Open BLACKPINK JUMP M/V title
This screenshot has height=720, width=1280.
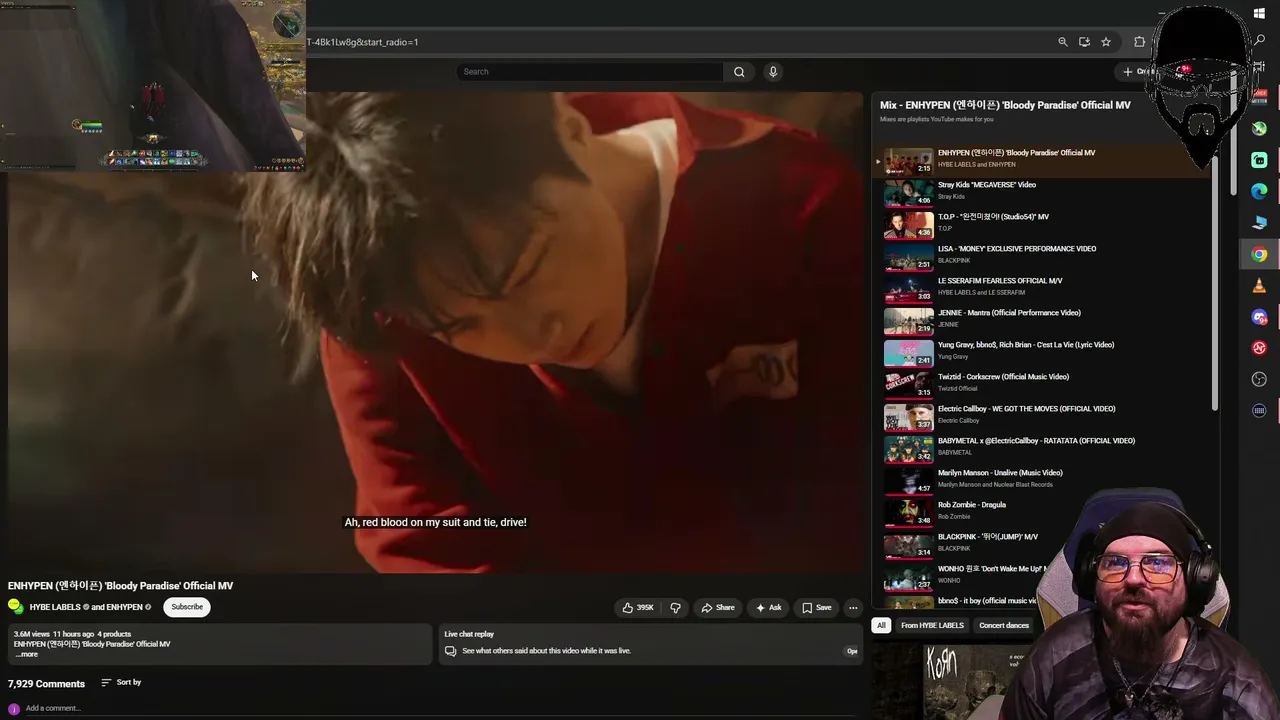click(x=988, y=537)
